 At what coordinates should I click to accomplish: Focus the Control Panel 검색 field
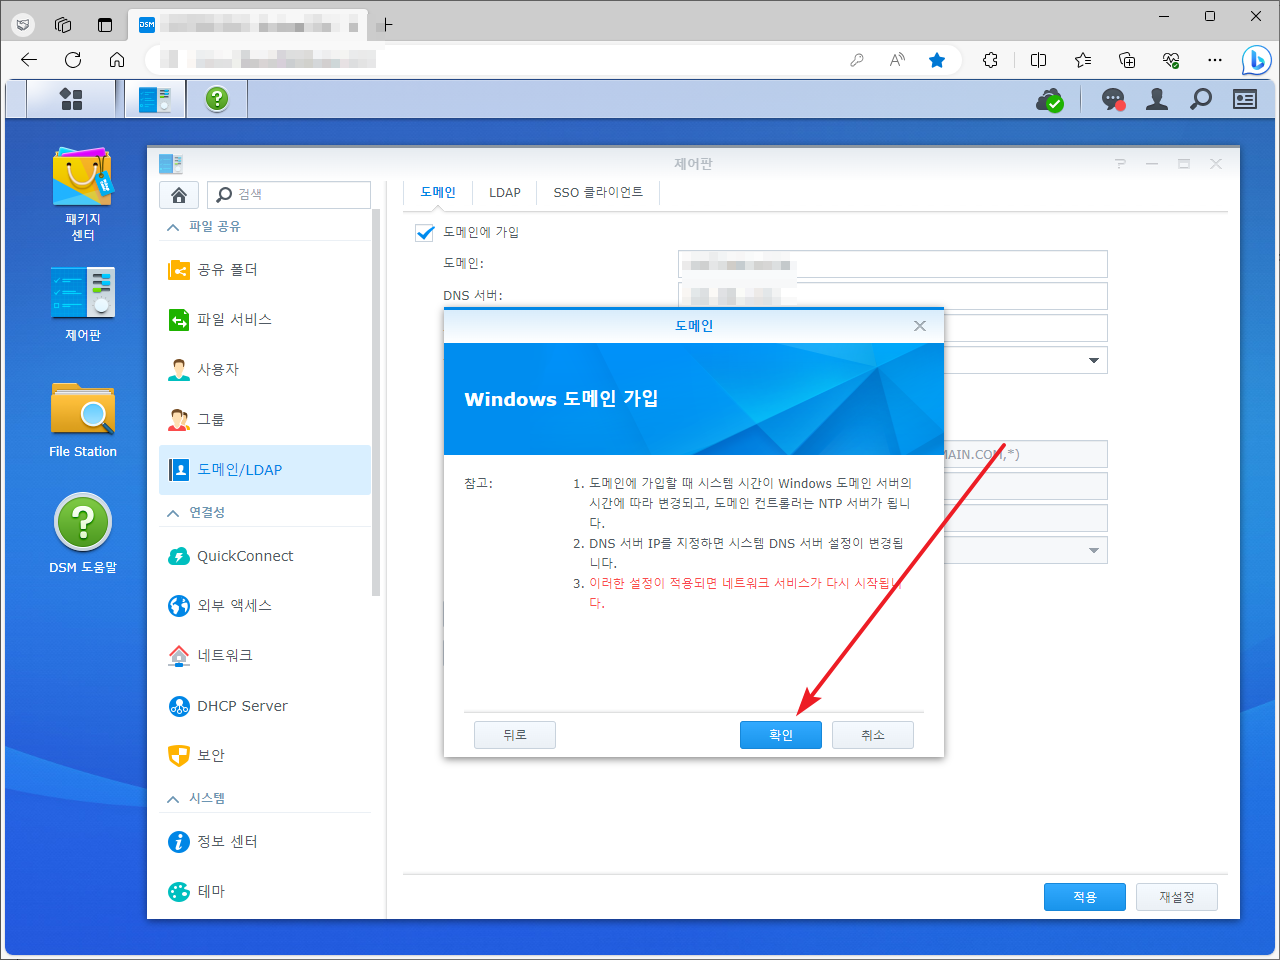pos(289,194)
